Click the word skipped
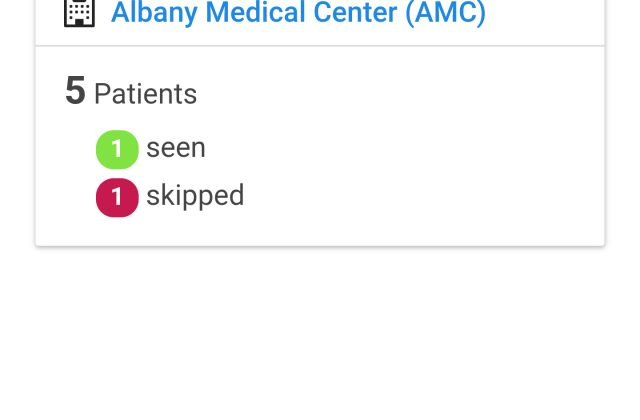This screenshot has height=420, width=640. pos(195,196)
